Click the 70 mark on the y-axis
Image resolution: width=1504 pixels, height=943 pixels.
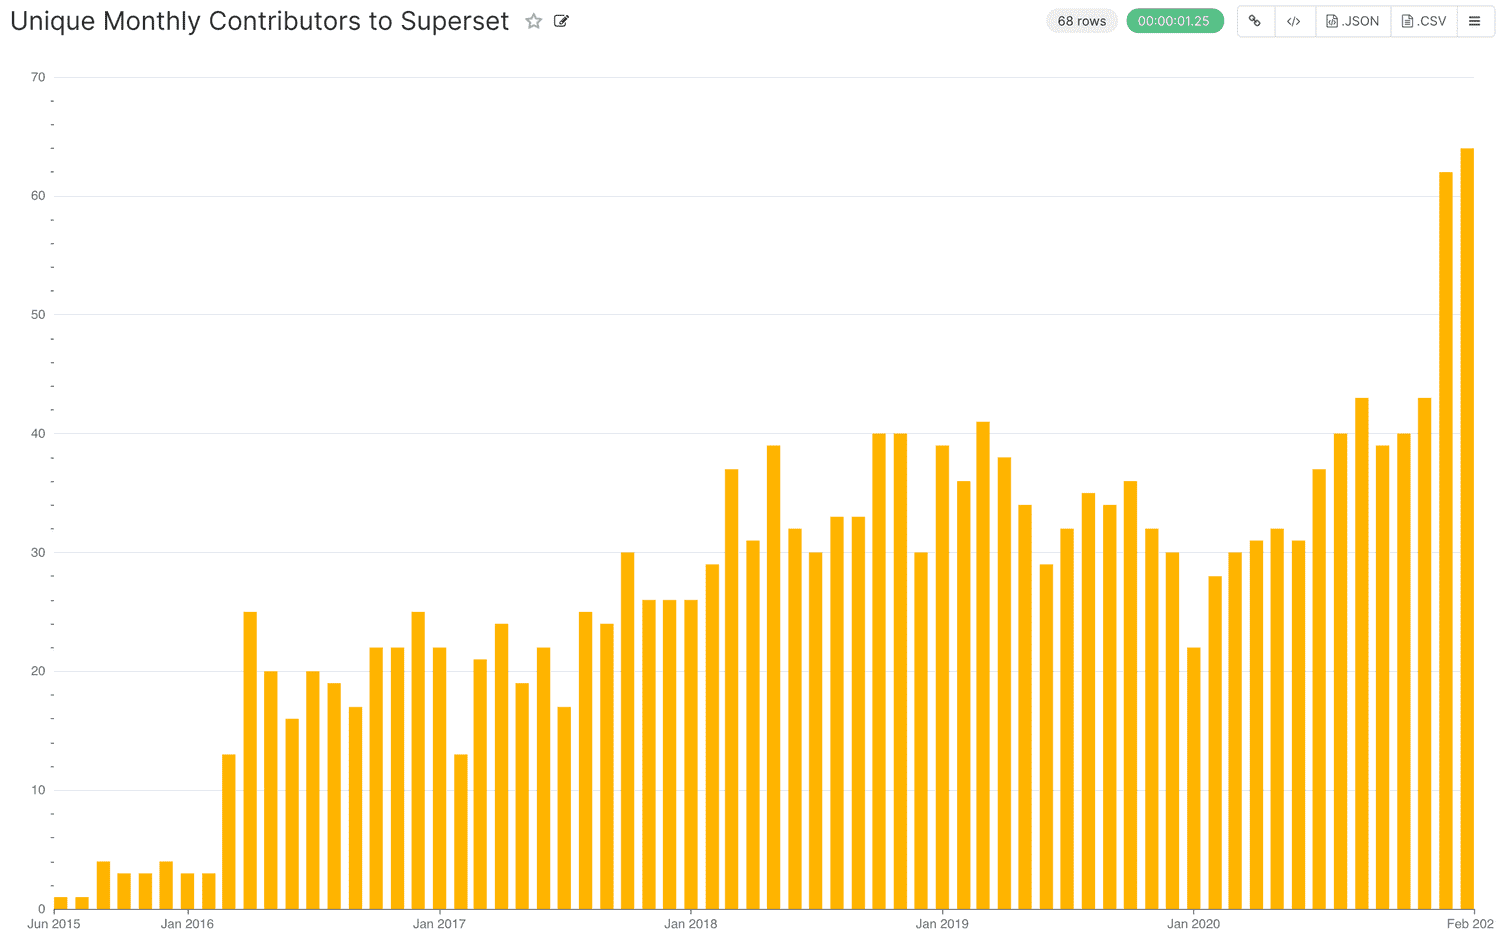pos(38,77)
